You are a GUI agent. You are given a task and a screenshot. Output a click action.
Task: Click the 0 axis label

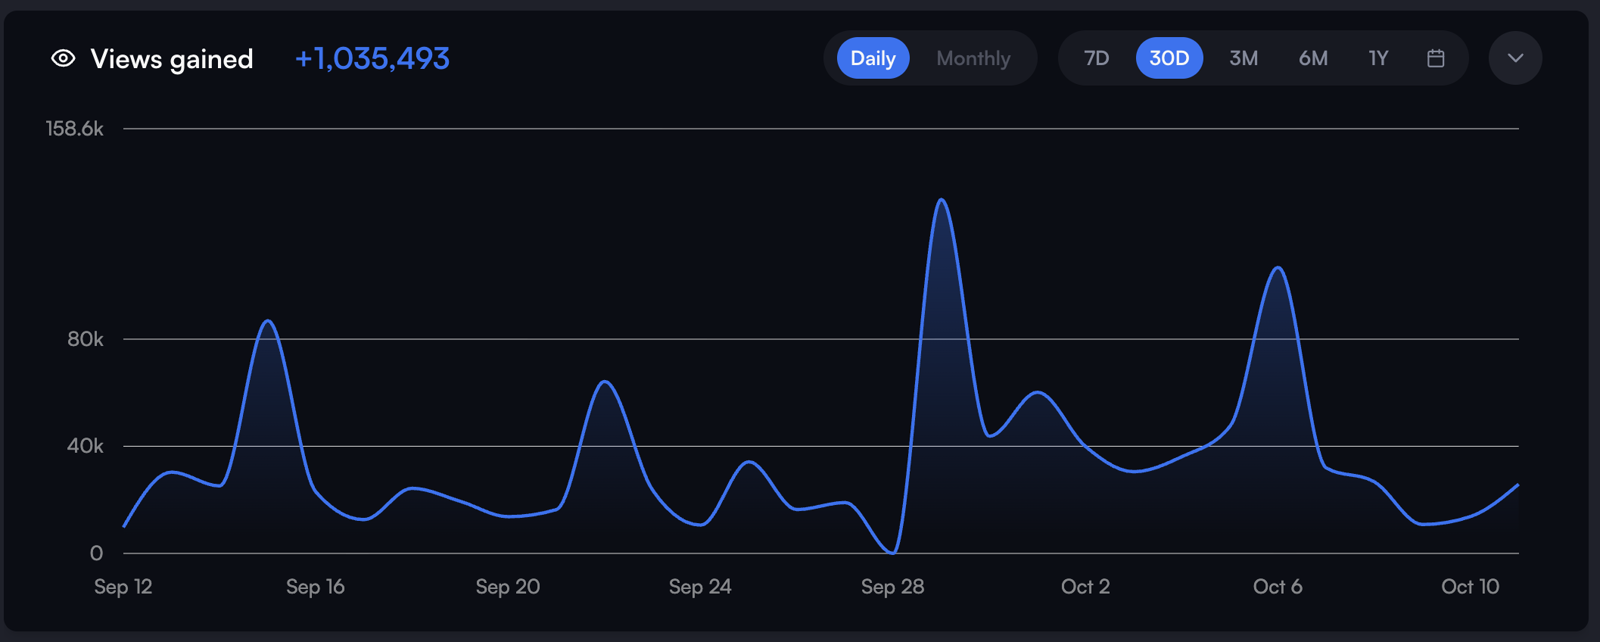coord(96,553)
